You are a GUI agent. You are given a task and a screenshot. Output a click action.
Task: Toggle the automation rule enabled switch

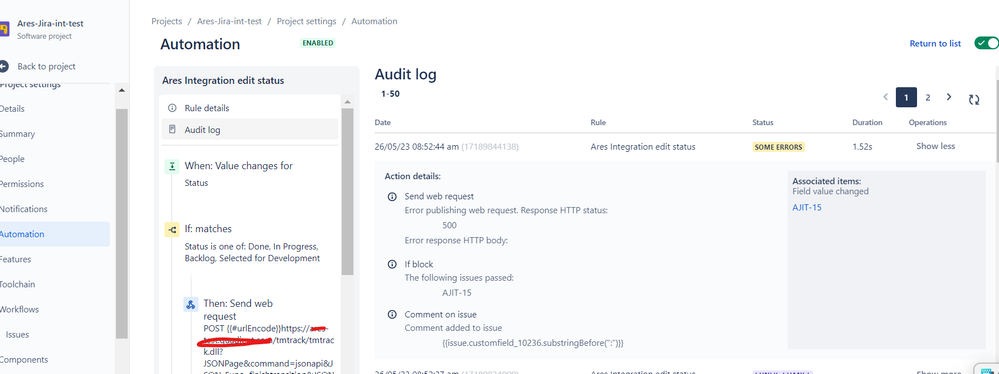tap(986, 43)
